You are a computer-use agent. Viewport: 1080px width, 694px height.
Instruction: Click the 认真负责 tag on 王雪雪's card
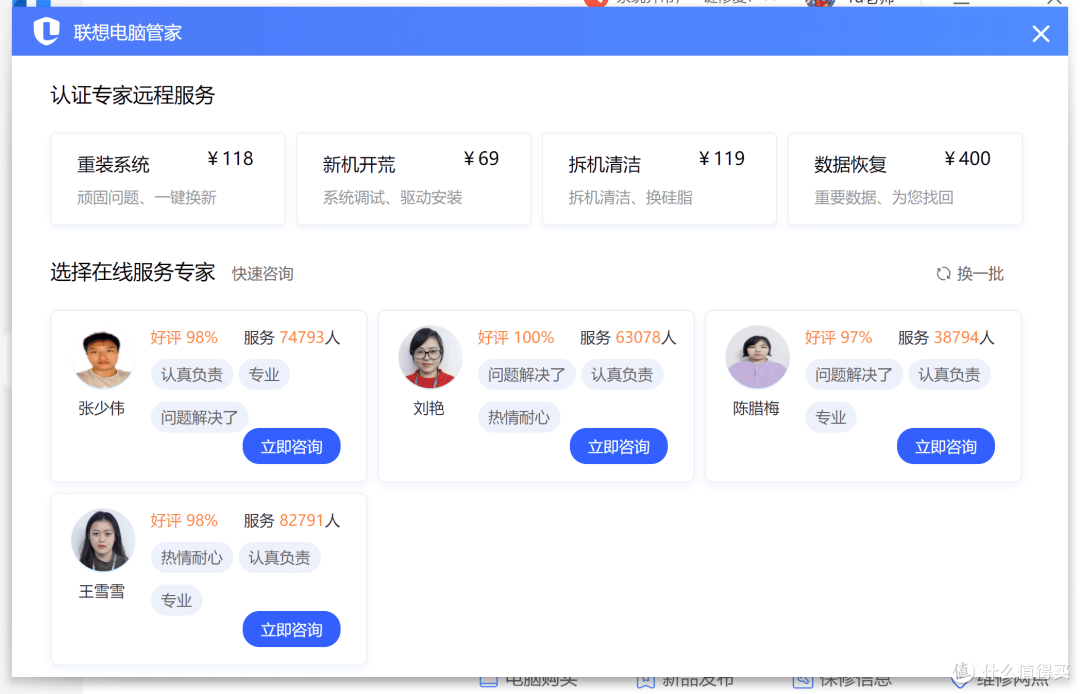click(279, 558)
